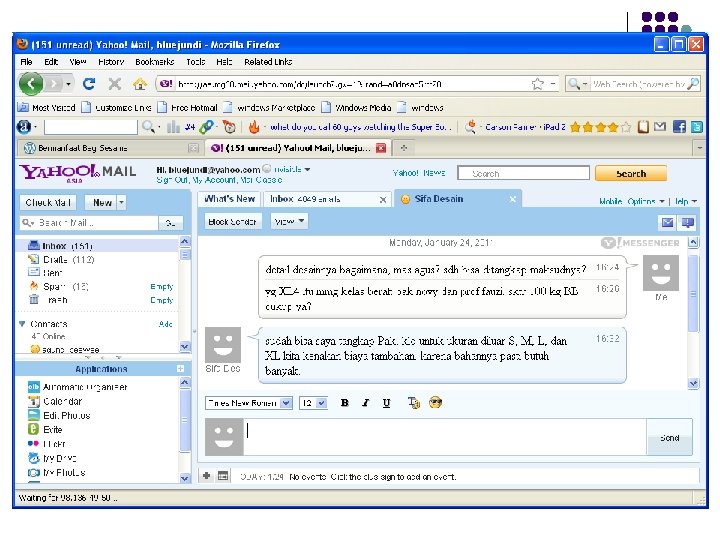Close the Inbox tab

tap(383, 200)
